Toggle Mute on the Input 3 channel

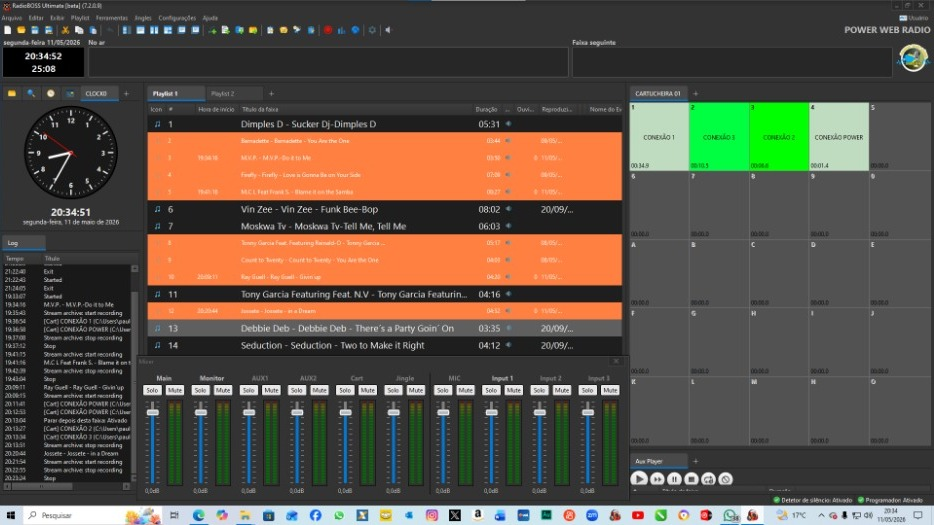tap(610, 390)
